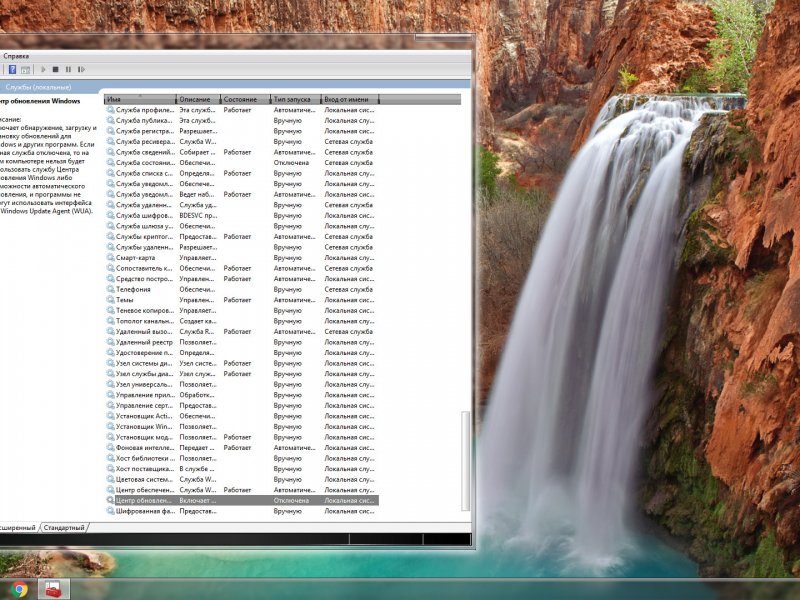Click the services list vertical scrollbar thumb
The height and width of the screenshot is (600, 800).
[x=465, y=460]
